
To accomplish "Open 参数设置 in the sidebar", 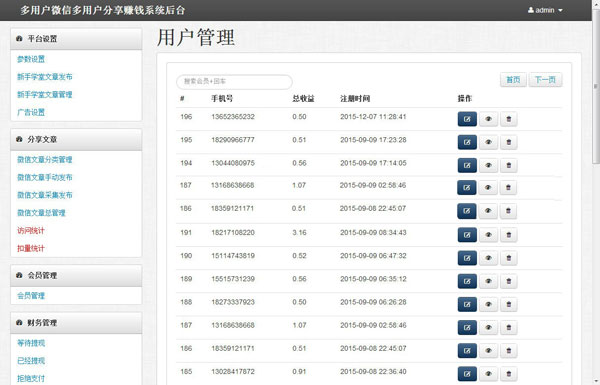I will pos(31,59).
